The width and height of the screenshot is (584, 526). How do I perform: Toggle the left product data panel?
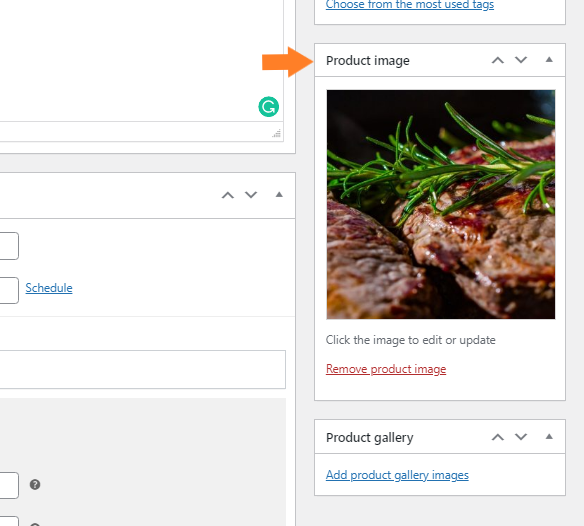(x=279, y=194)
